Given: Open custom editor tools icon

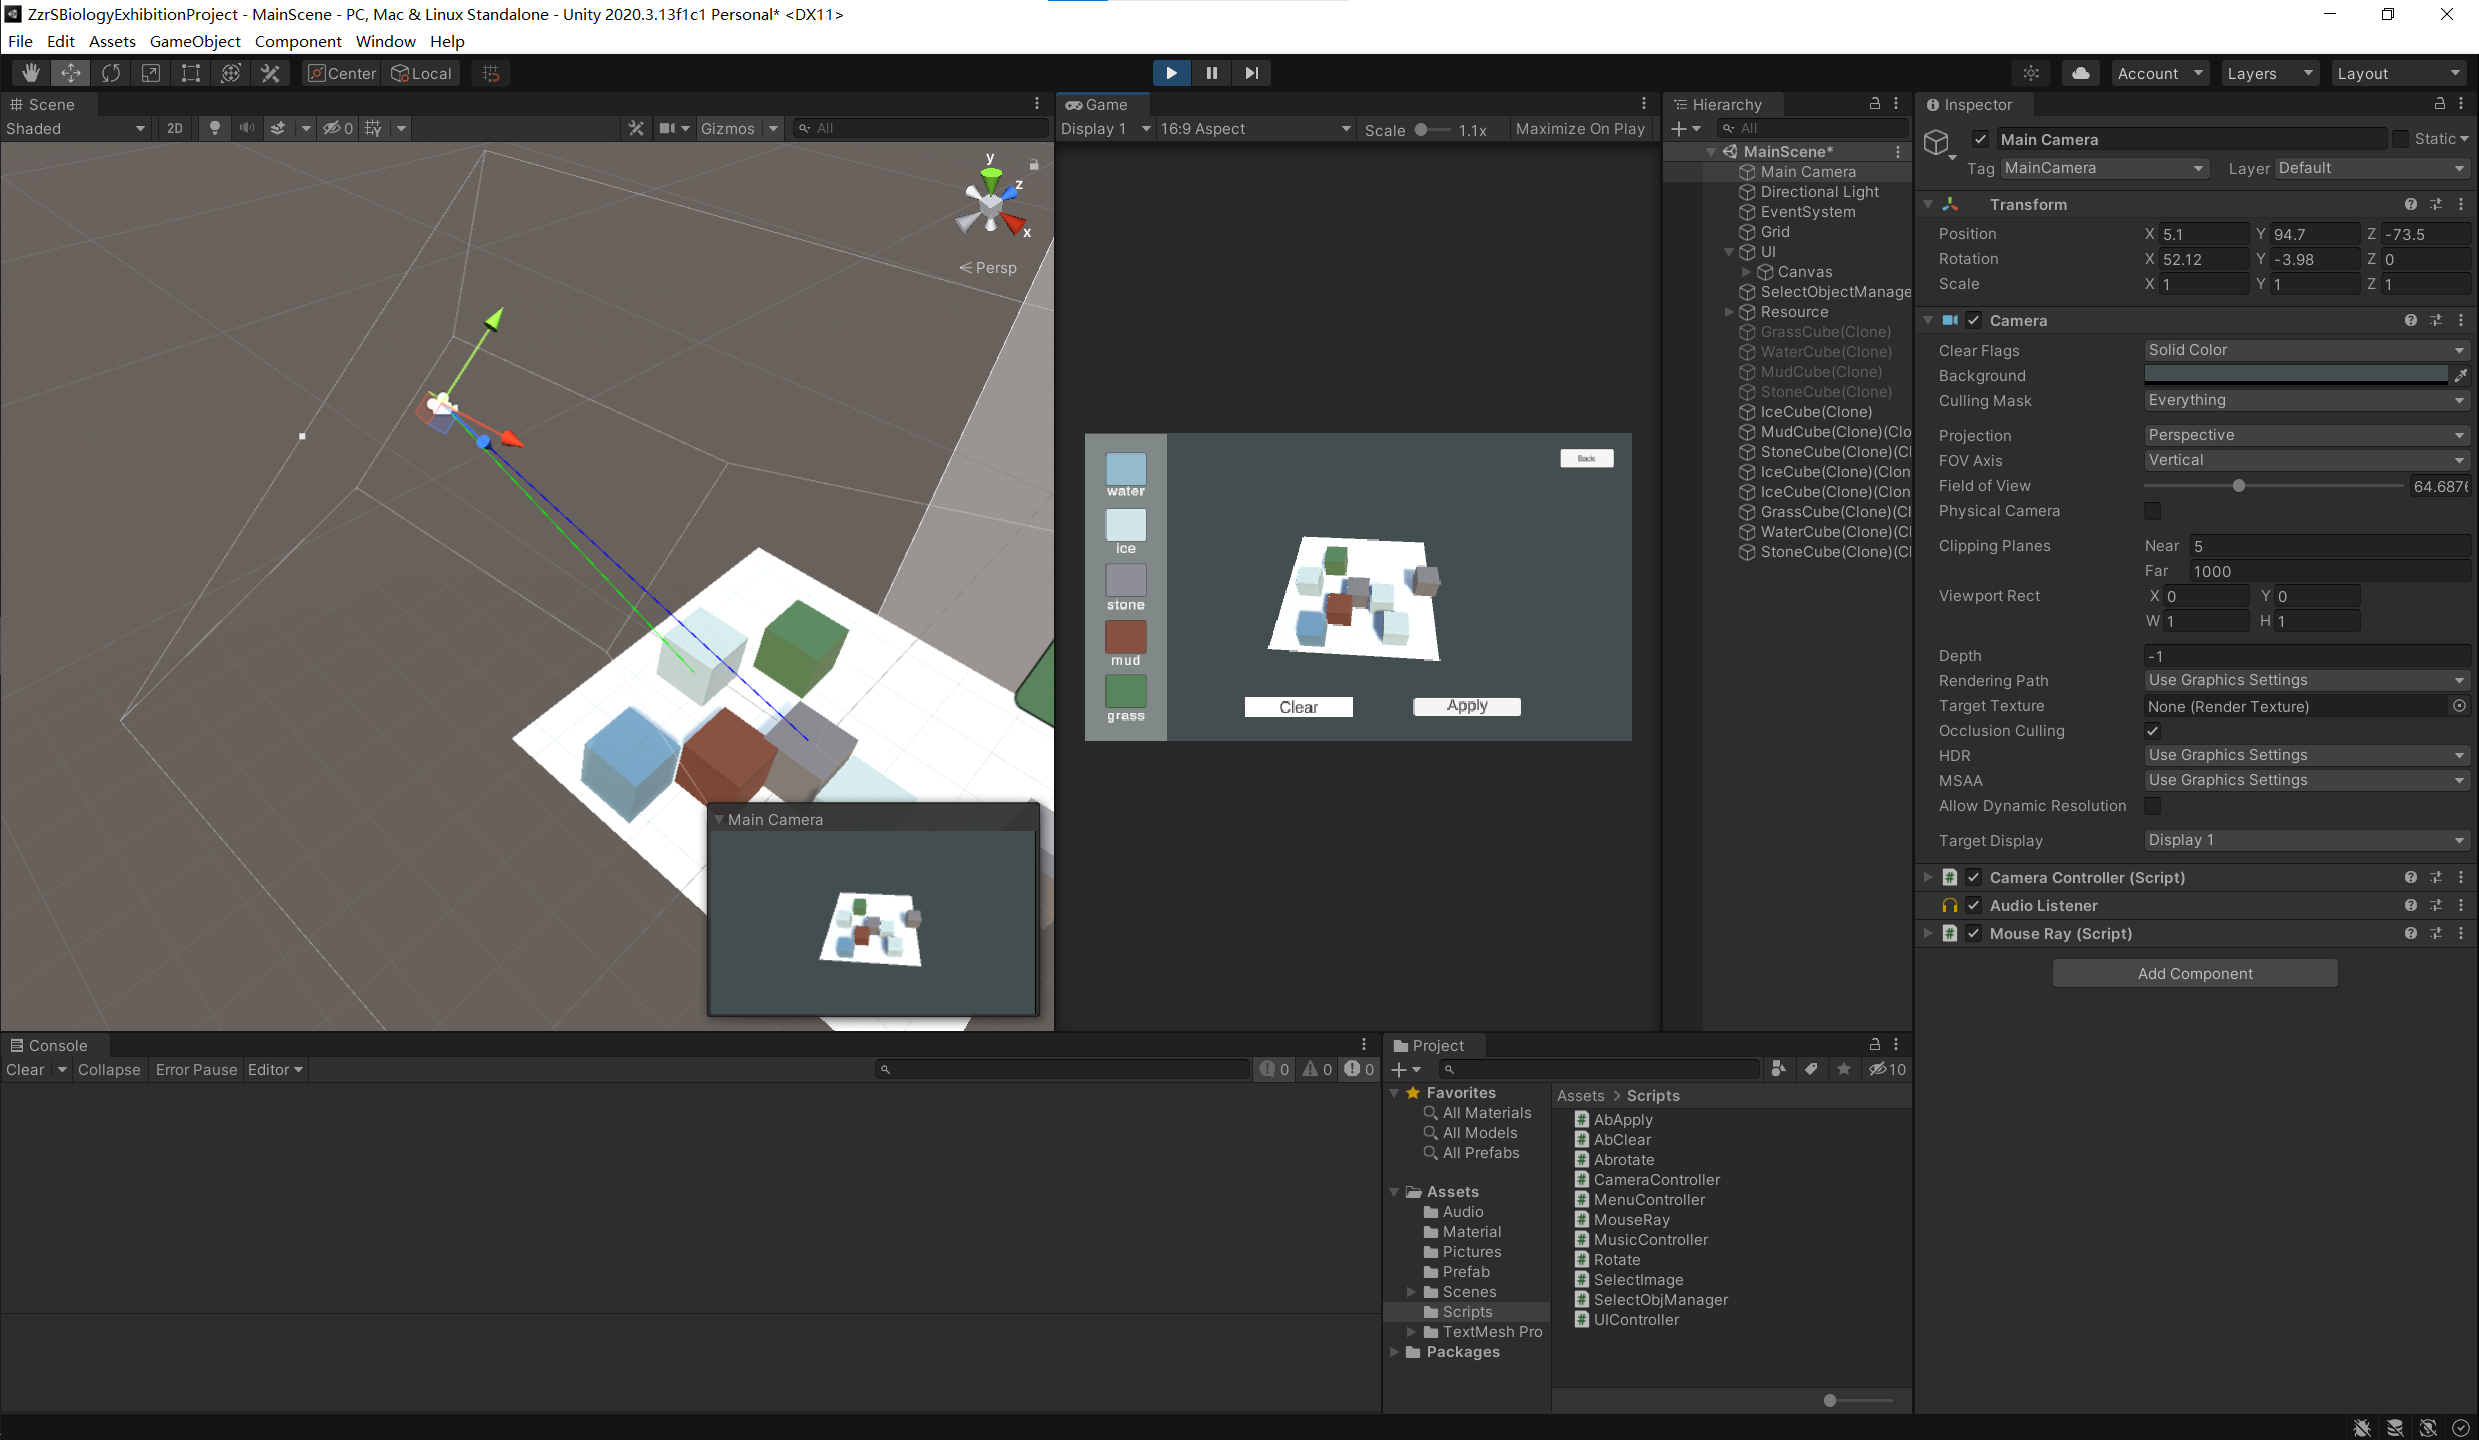Looking at the screenshot, I should coord(271,73).
